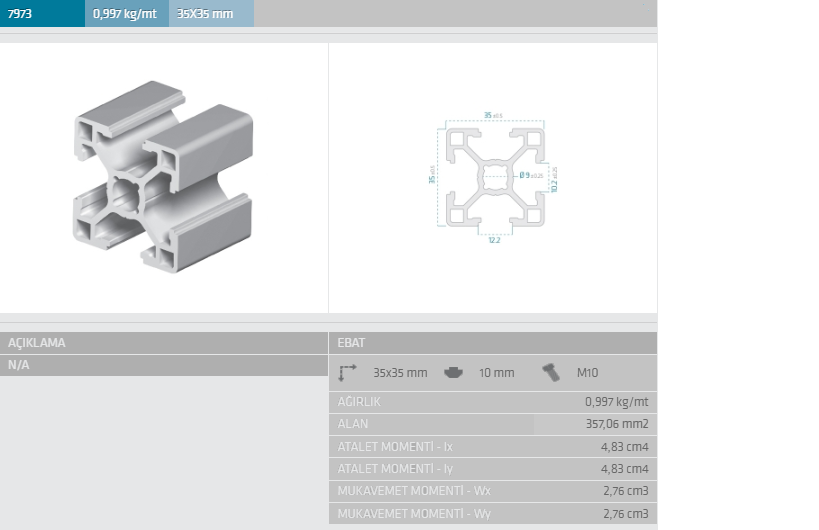
Task: Click the Wy value 2,76 cm3
Action: tap(626, 513)
